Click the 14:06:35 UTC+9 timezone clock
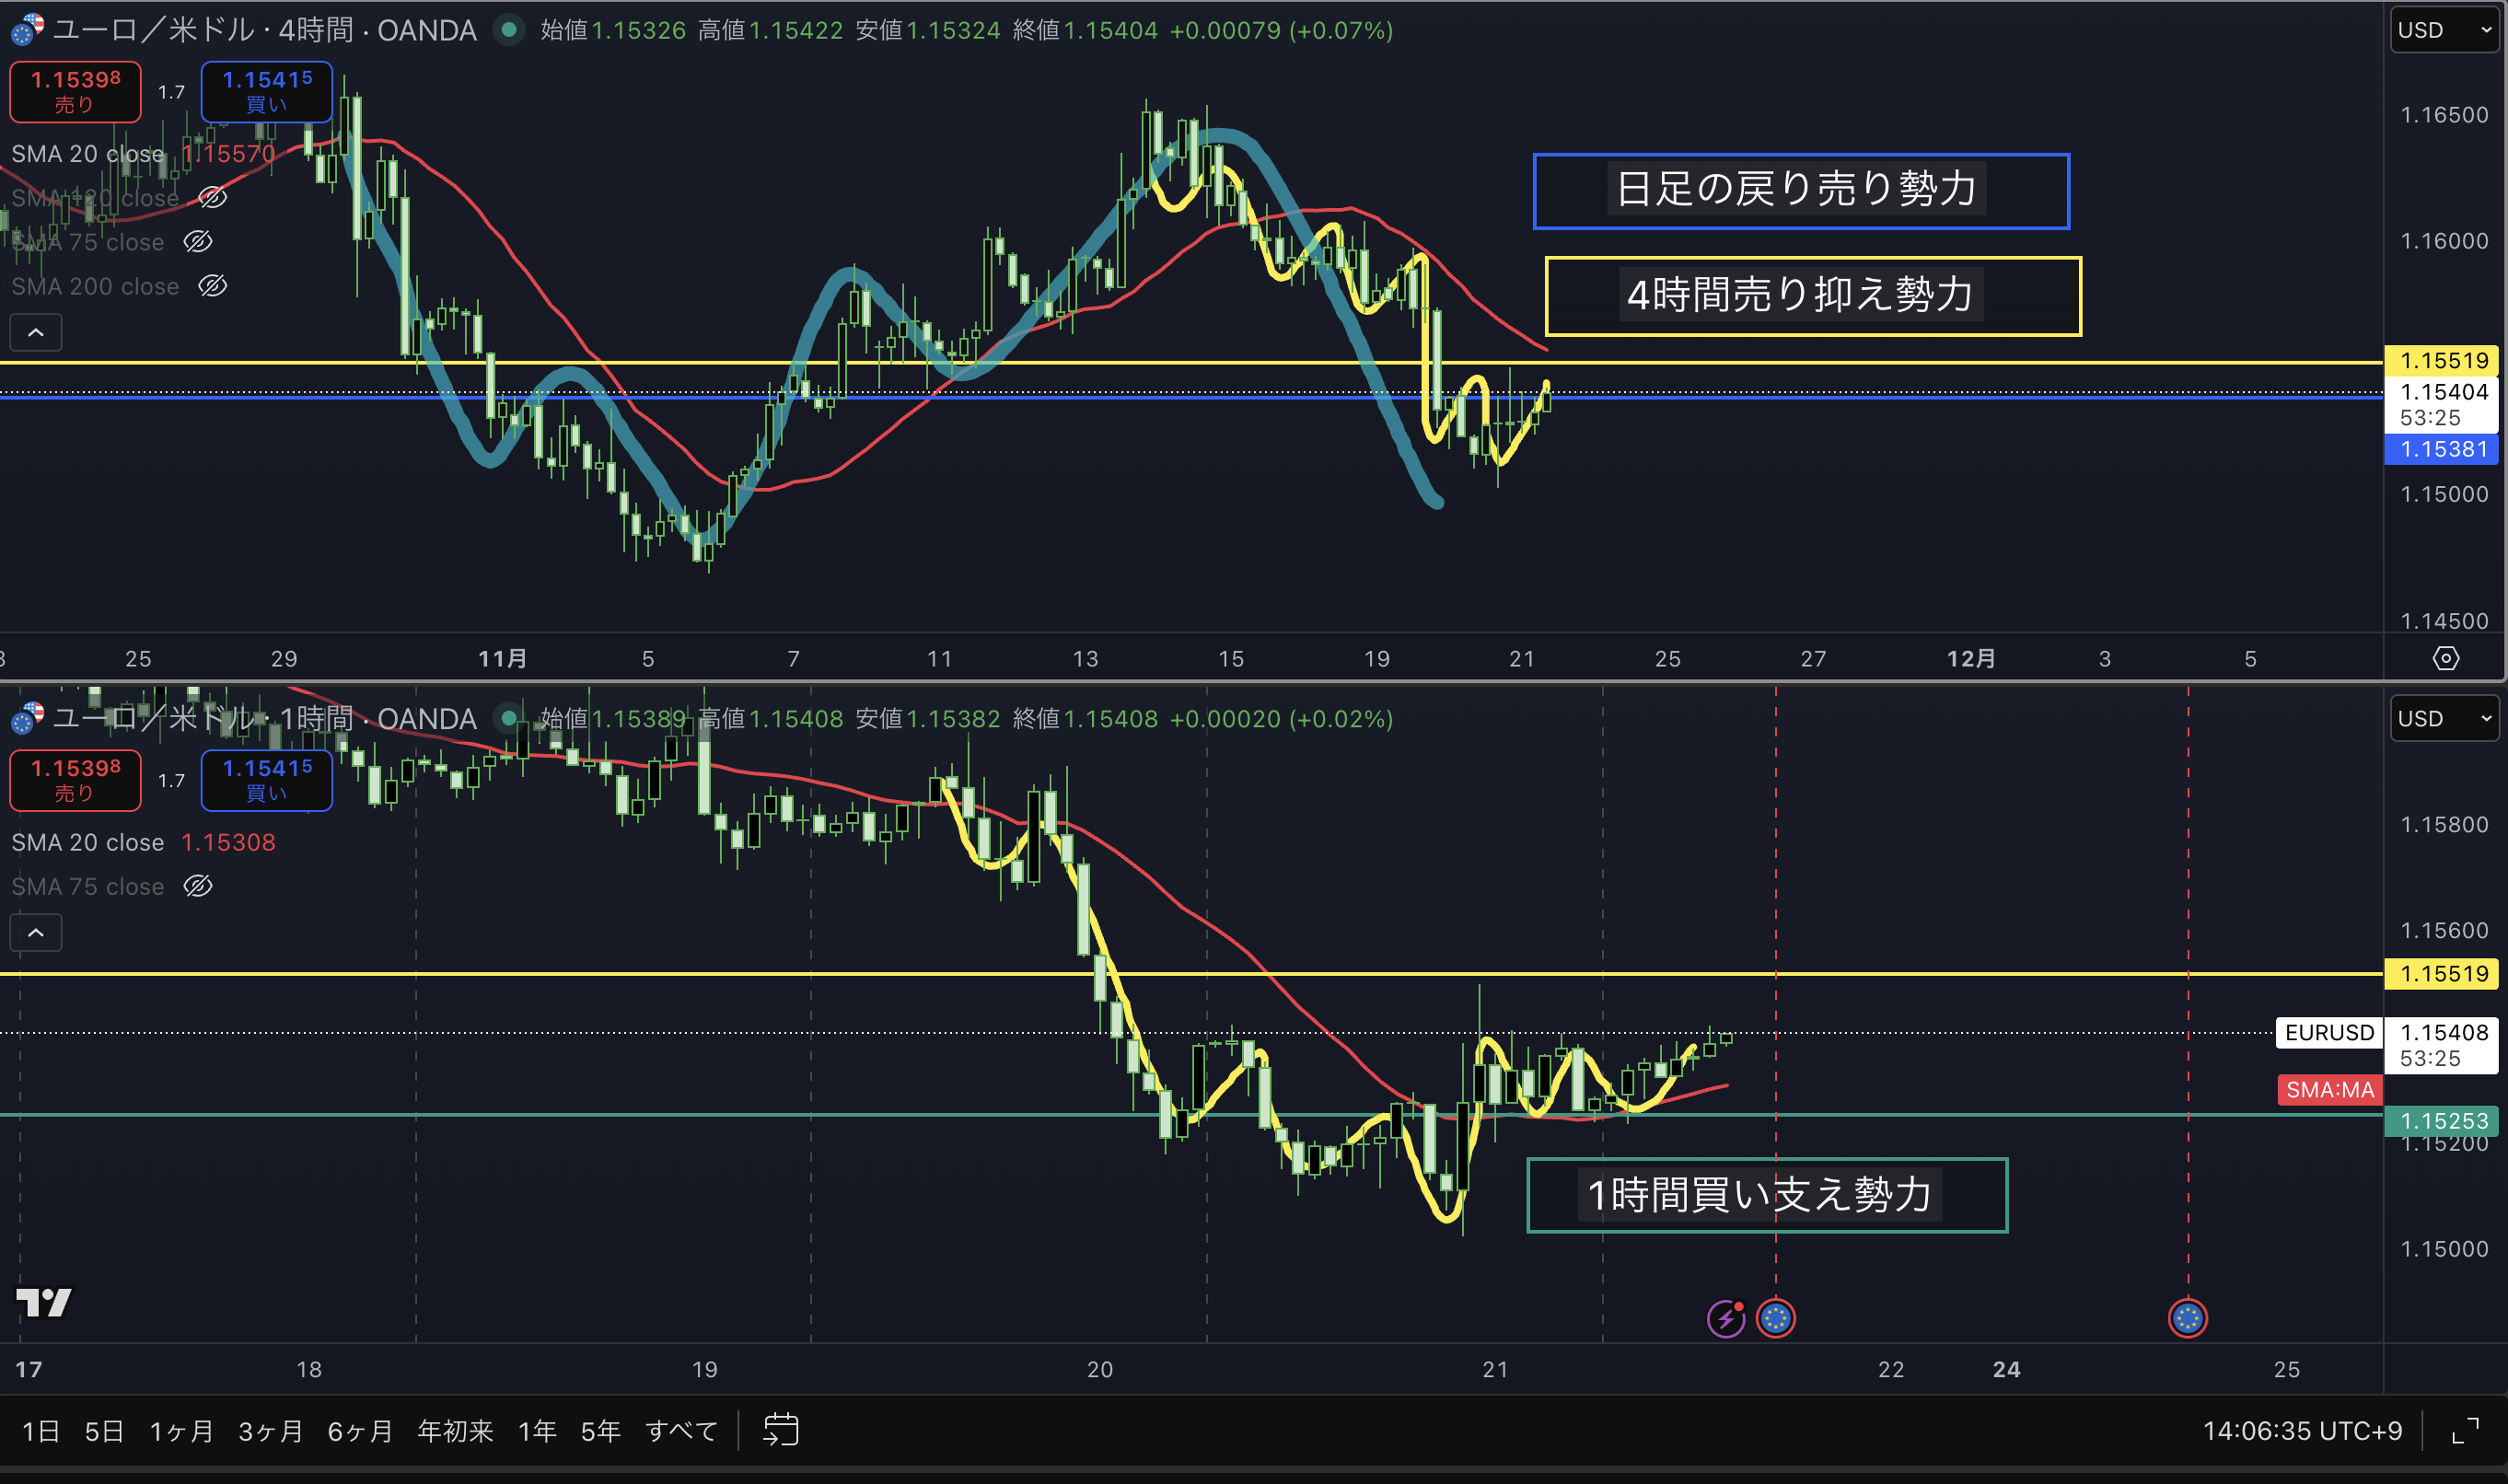2508x1484 pixels. 2301,1431
